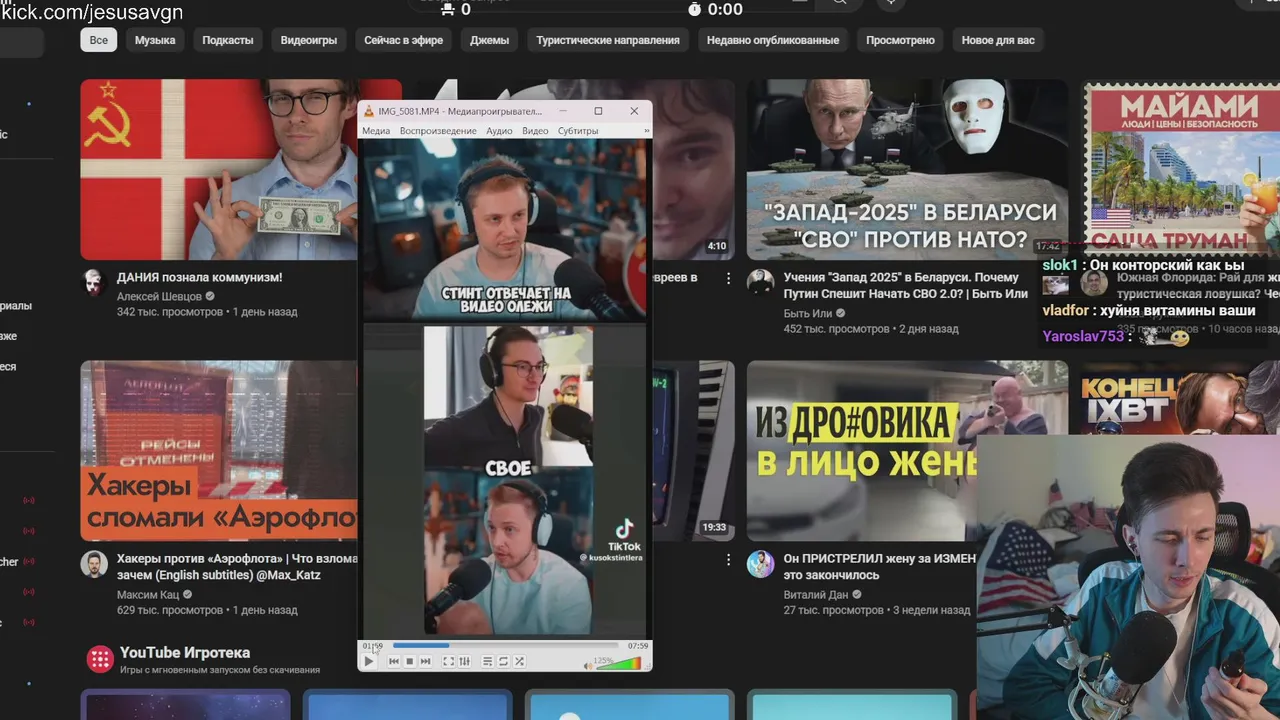
Task: Open the Медиа menu in VLC
Action: [x=376, y=131]
